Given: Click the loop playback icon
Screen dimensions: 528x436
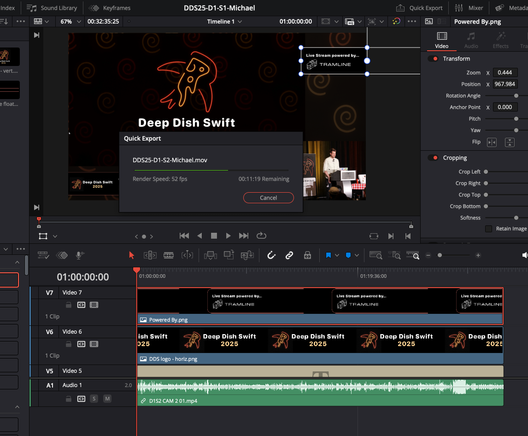Looking at the screenshot, I should 261,236.
